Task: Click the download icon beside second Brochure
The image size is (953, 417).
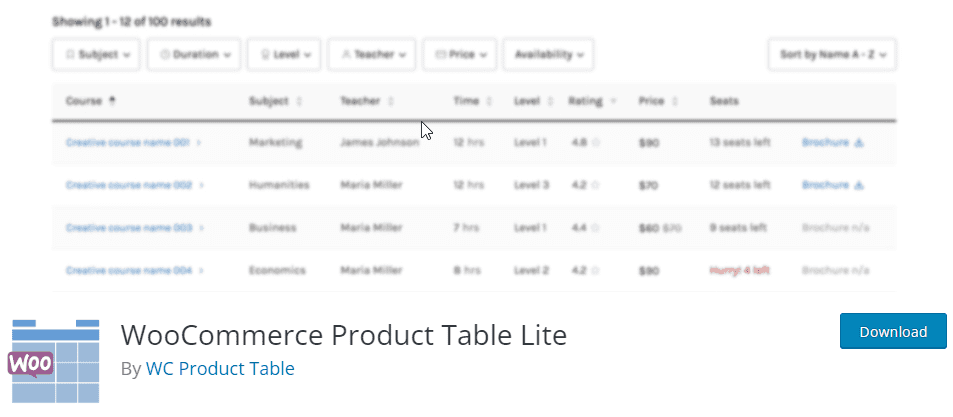Action: pyautogui.click(x=859, y=185)
